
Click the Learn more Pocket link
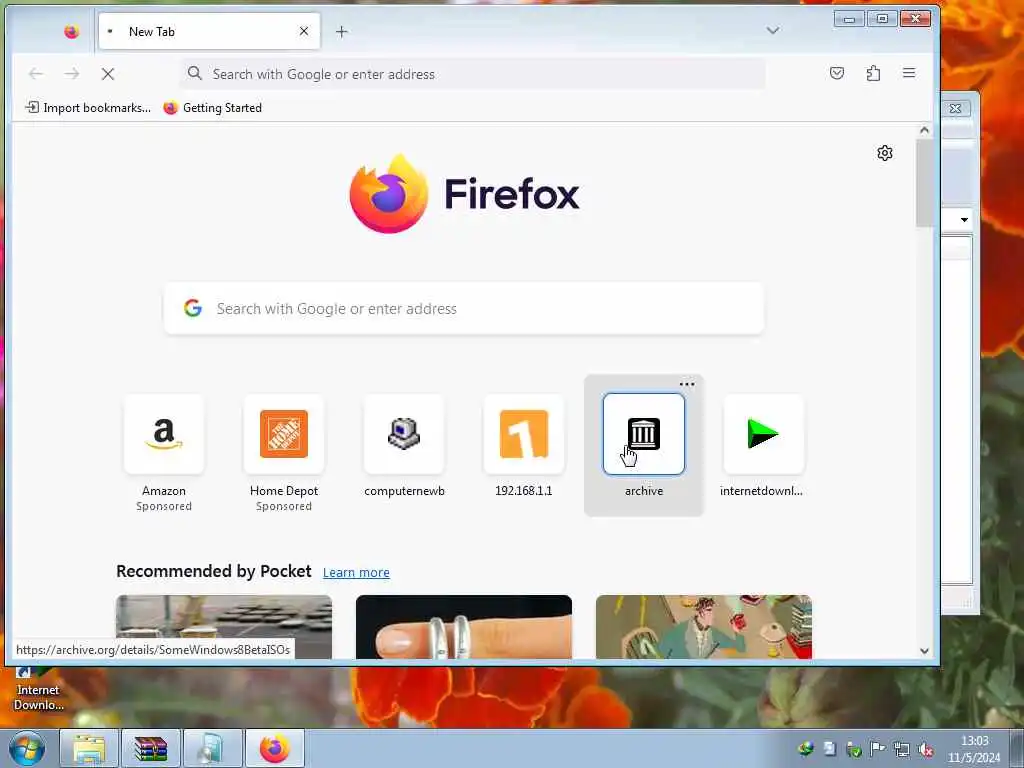(x=356, y=573)
